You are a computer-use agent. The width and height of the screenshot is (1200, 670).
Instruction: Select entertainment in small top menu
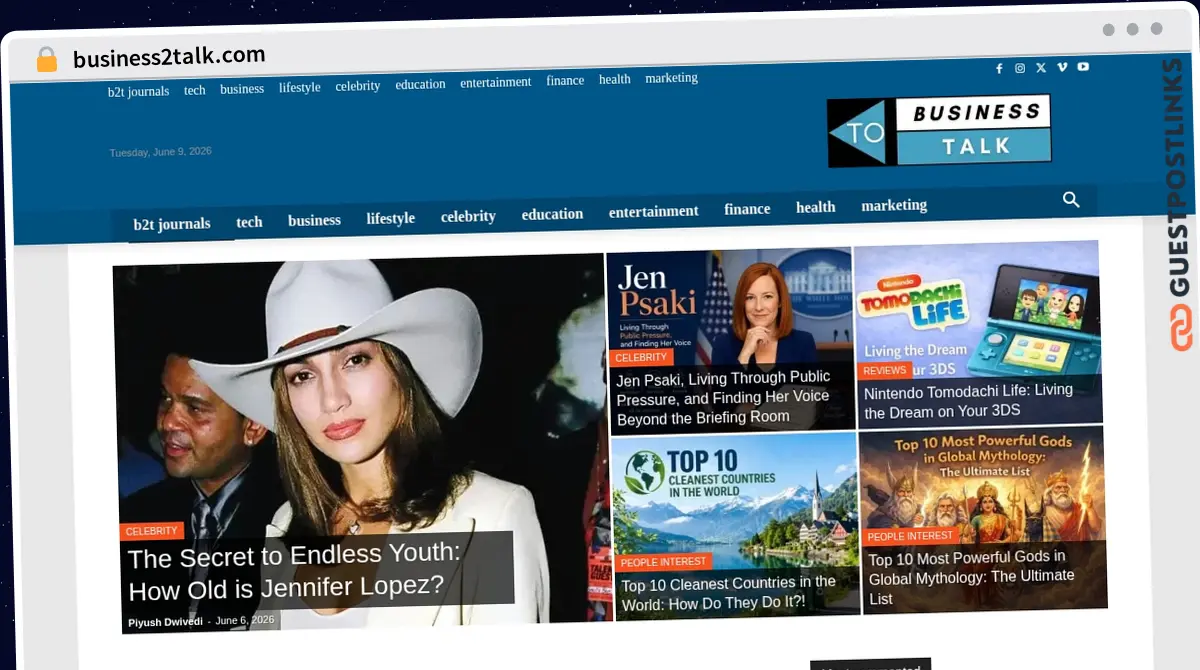coord(496,83)
